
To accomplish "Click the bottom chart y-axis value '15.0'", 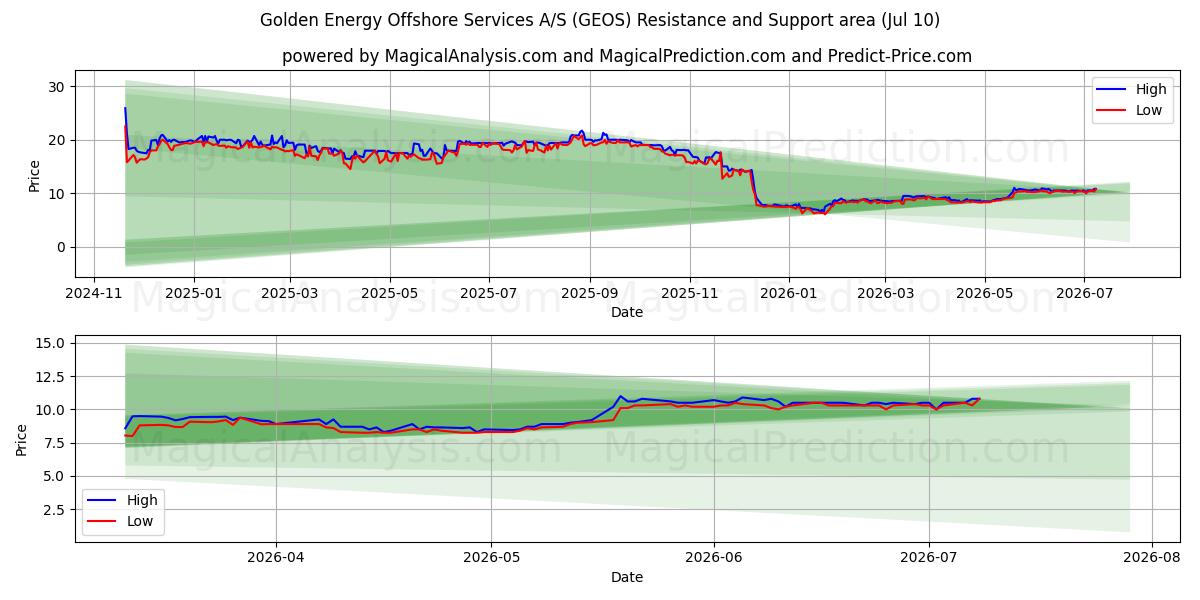I will (x=52, y=343).
